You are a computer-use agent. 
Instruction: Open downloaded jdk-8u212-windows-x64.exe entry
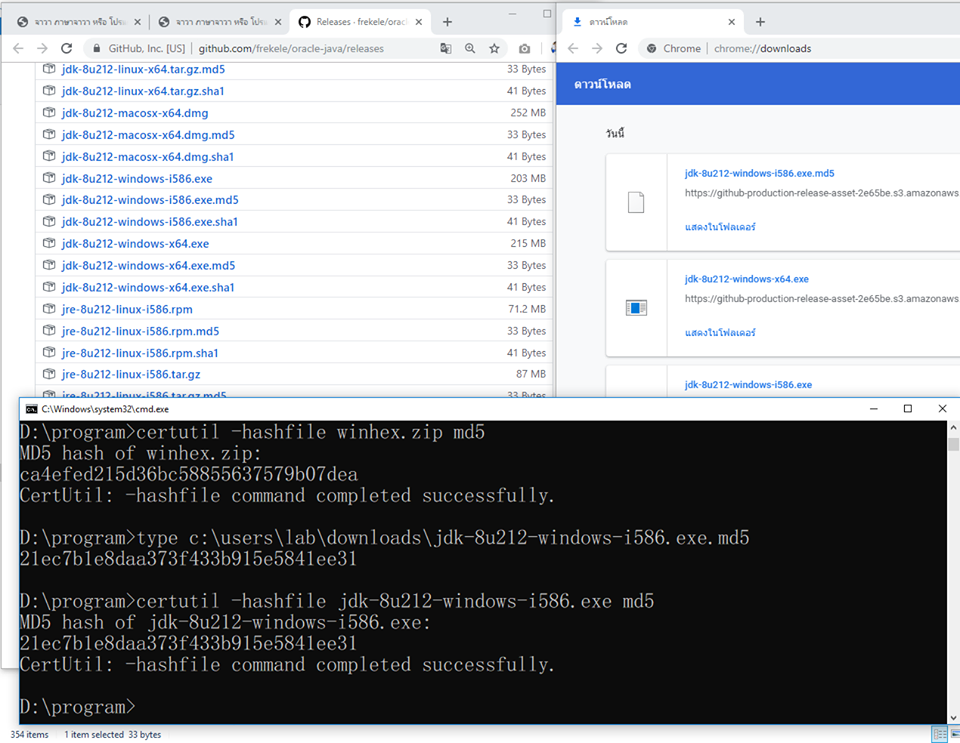point(746,279)
